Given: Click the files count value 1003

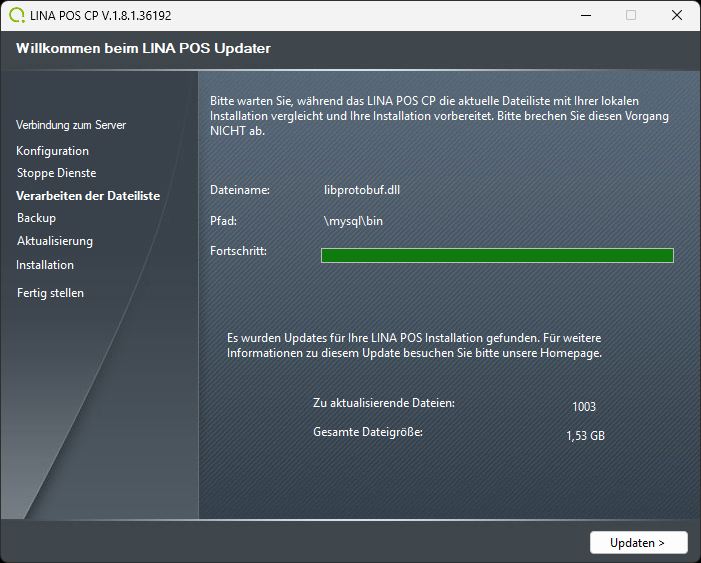Looking at the screenshot, I should click(x=584, y=406).
